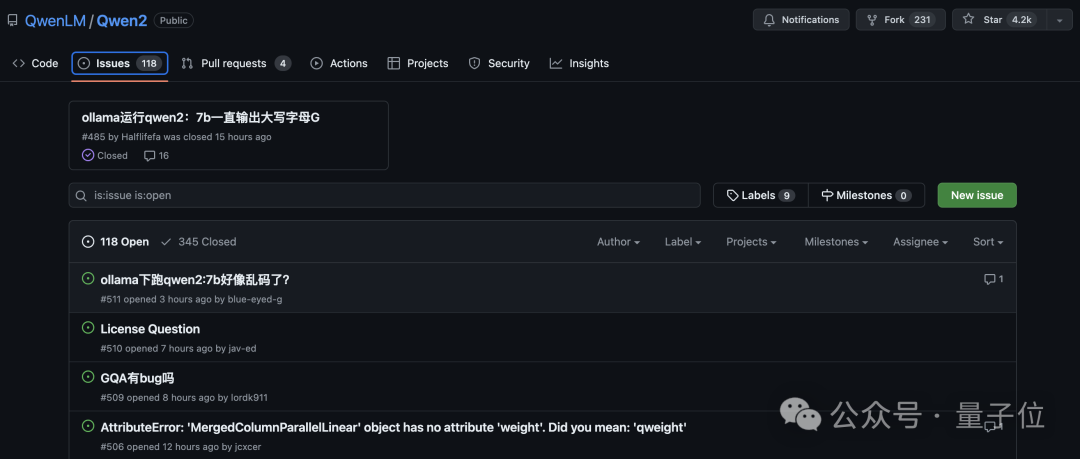Click the repository book icon beside QwenLM
1080x459 pixels.
(x=12, y=20)
